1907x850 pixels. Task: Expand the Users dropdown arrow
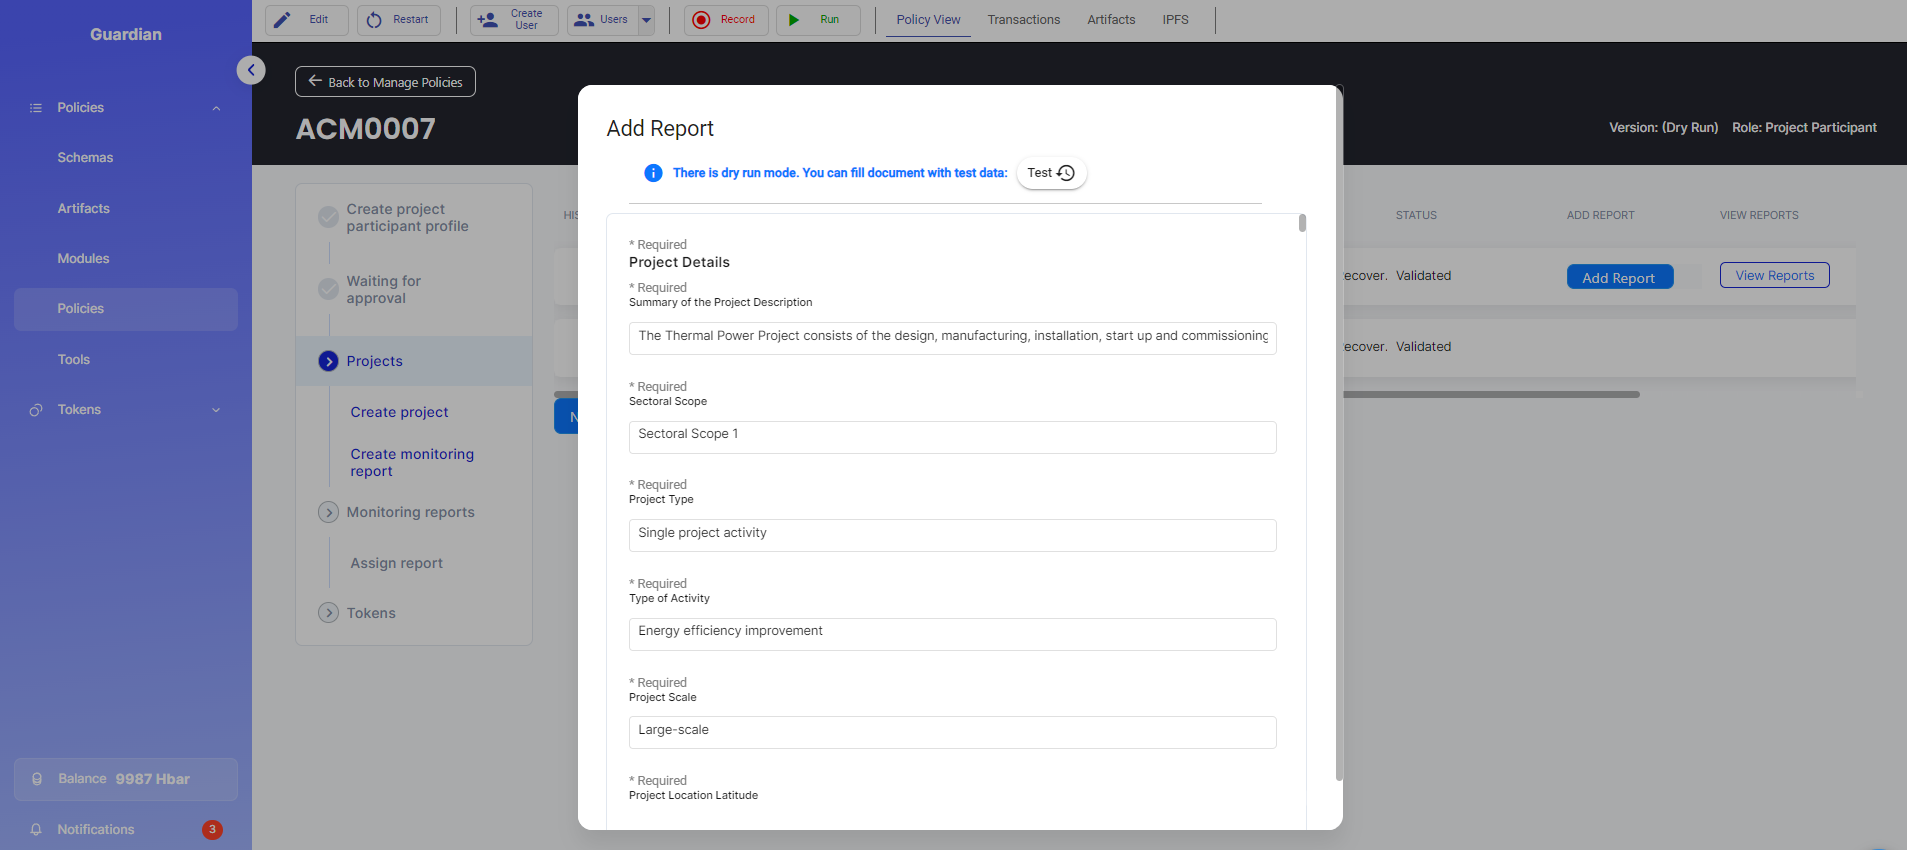646,20
